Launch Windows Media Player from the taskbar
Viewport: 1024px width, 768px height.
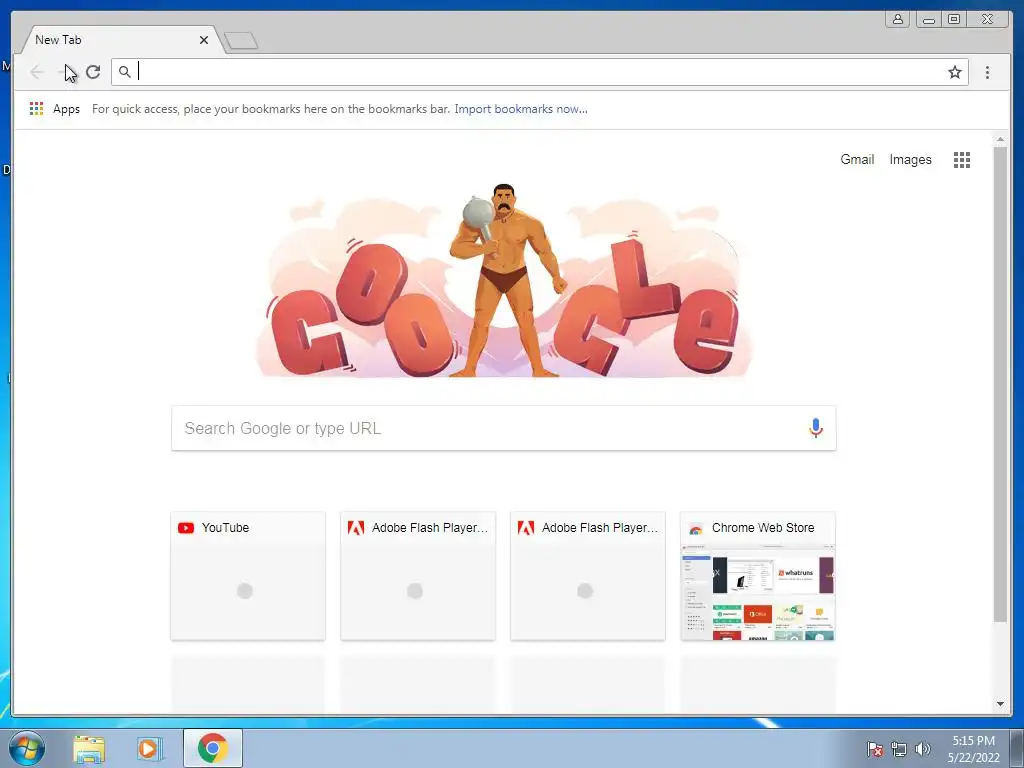[149, 749]
